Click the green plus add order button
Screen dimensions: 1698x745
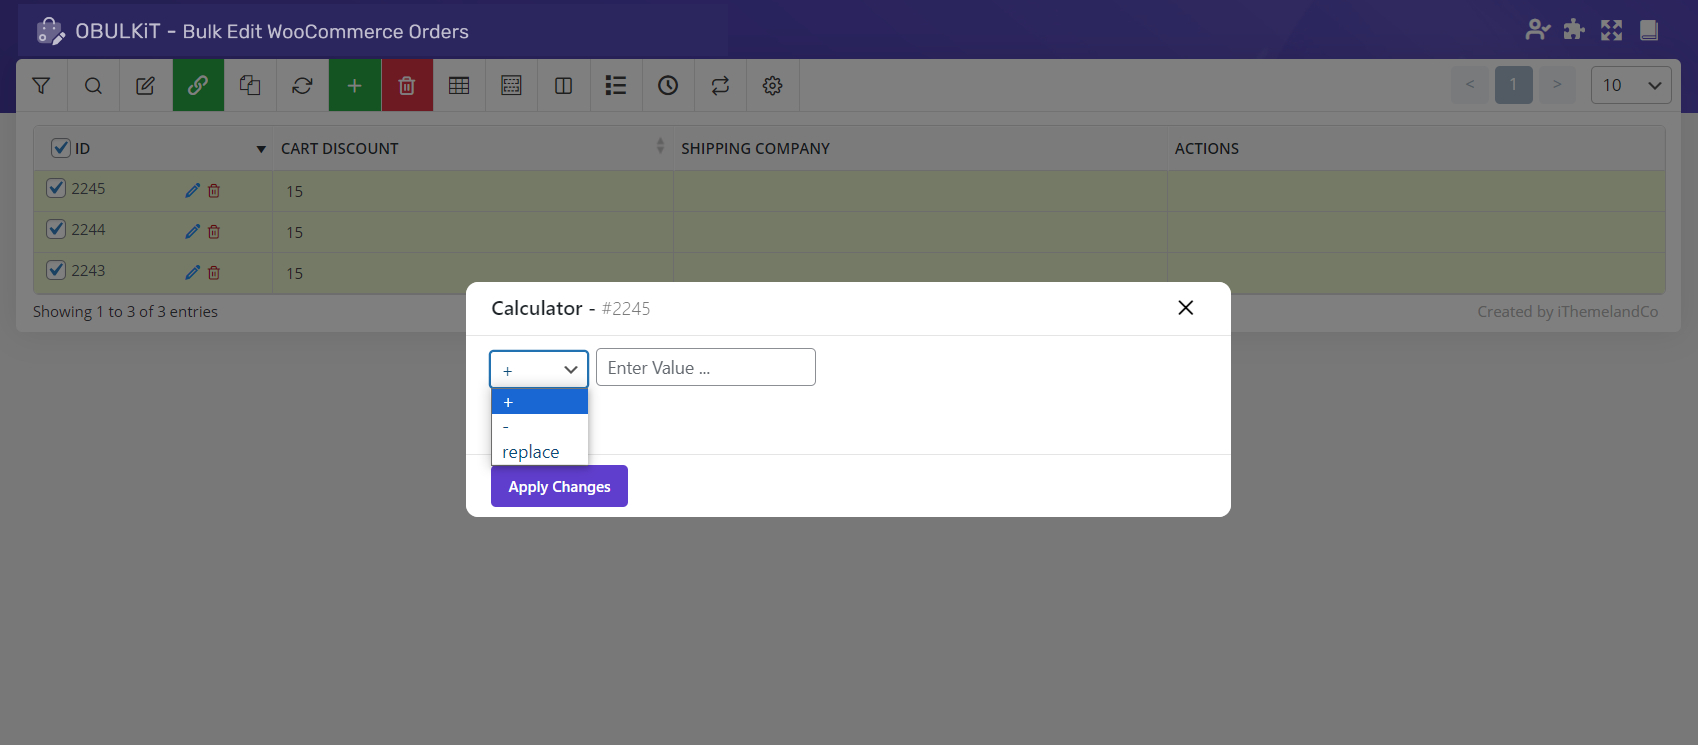coord(354,86)
